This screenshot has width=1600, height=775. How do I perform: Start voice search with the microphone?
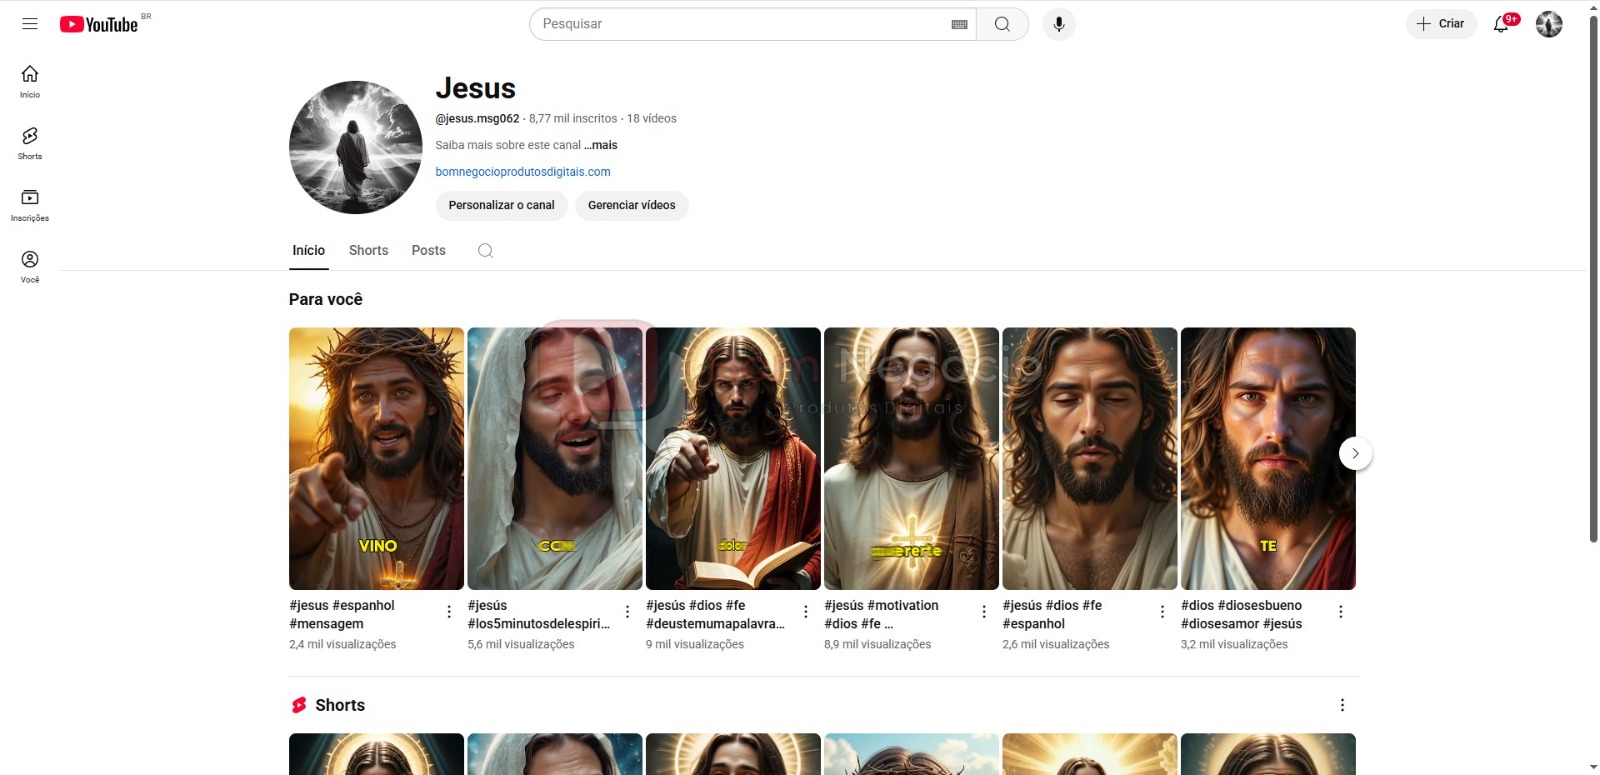coord(1059,24)
